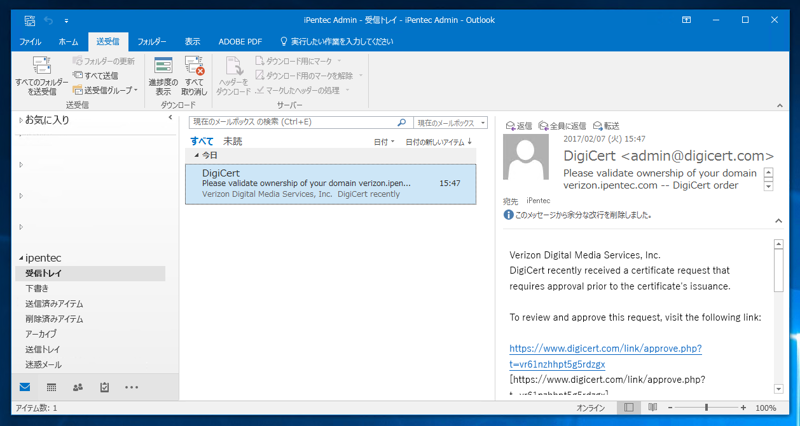Select the すべて filter
800x426 pixels.
point(202,141)
